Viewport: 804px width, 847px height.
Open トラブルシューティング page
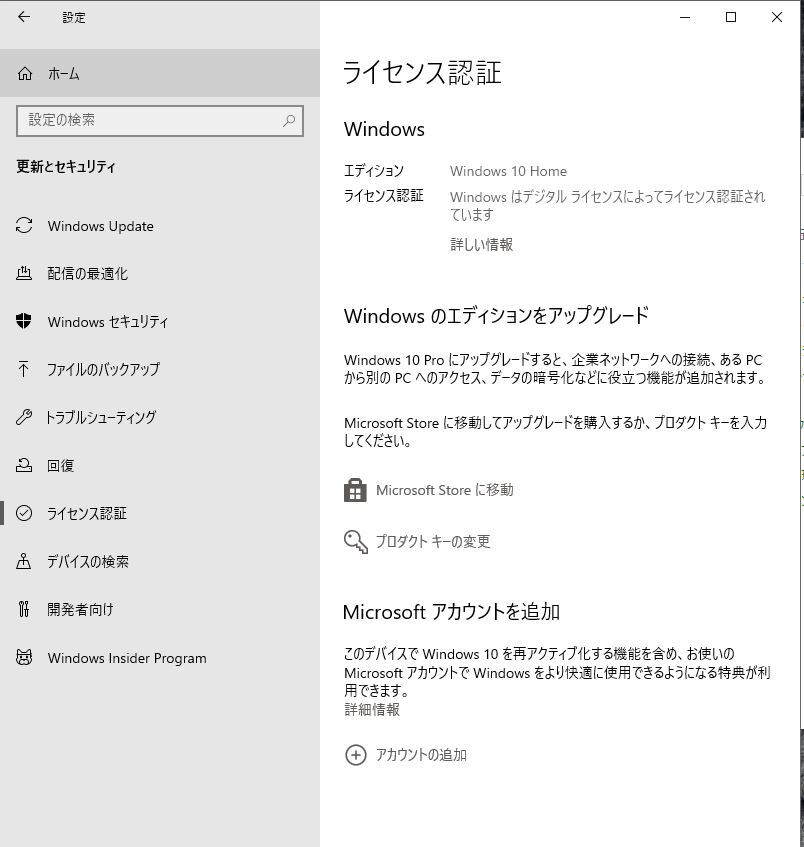pos(101,418)
